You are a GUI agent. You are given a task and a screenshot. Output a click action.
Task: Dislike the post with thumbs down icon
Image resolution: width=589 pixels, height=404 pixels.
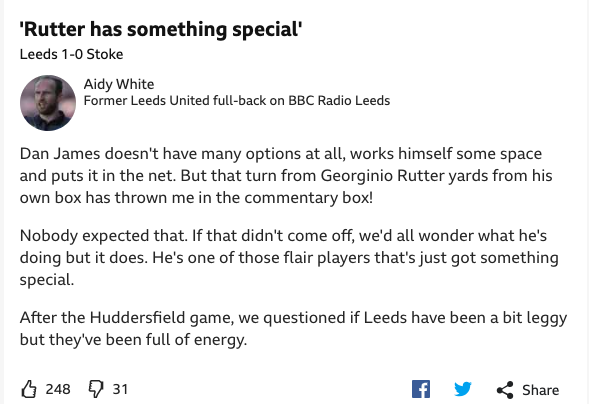pos(96,389)
